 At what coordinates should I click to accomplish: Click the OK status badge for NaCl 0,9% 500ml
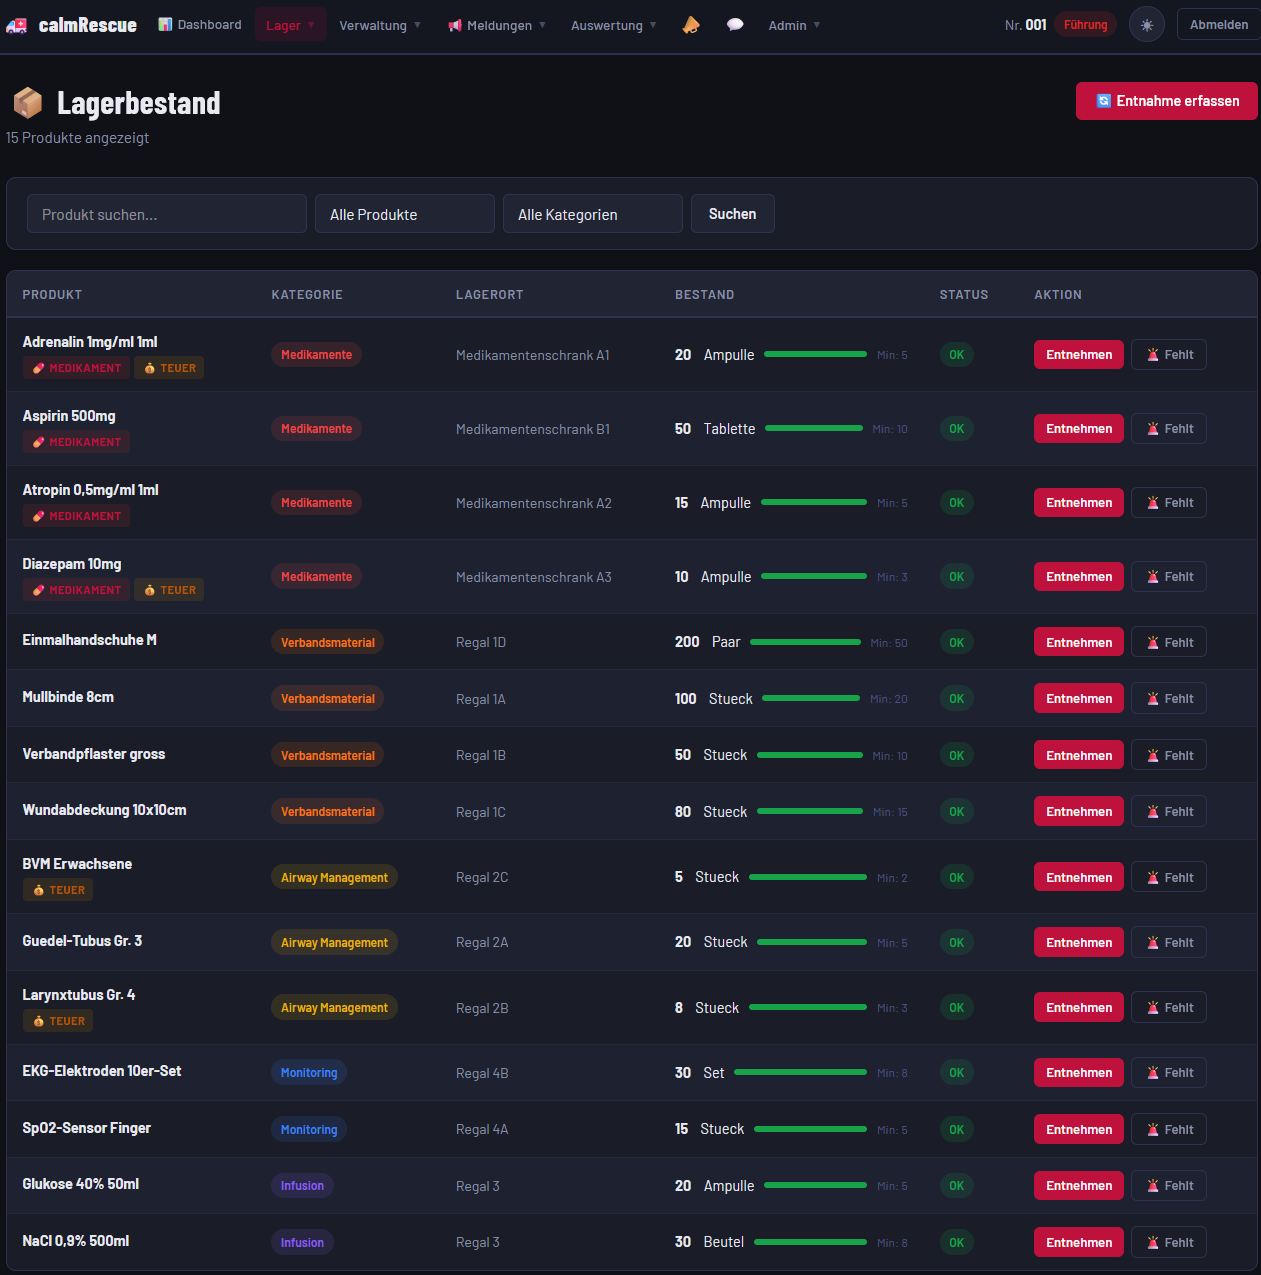[956, 1242]
